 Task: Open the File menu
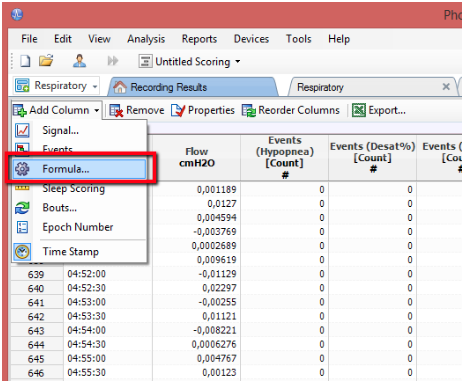point(29,39)
